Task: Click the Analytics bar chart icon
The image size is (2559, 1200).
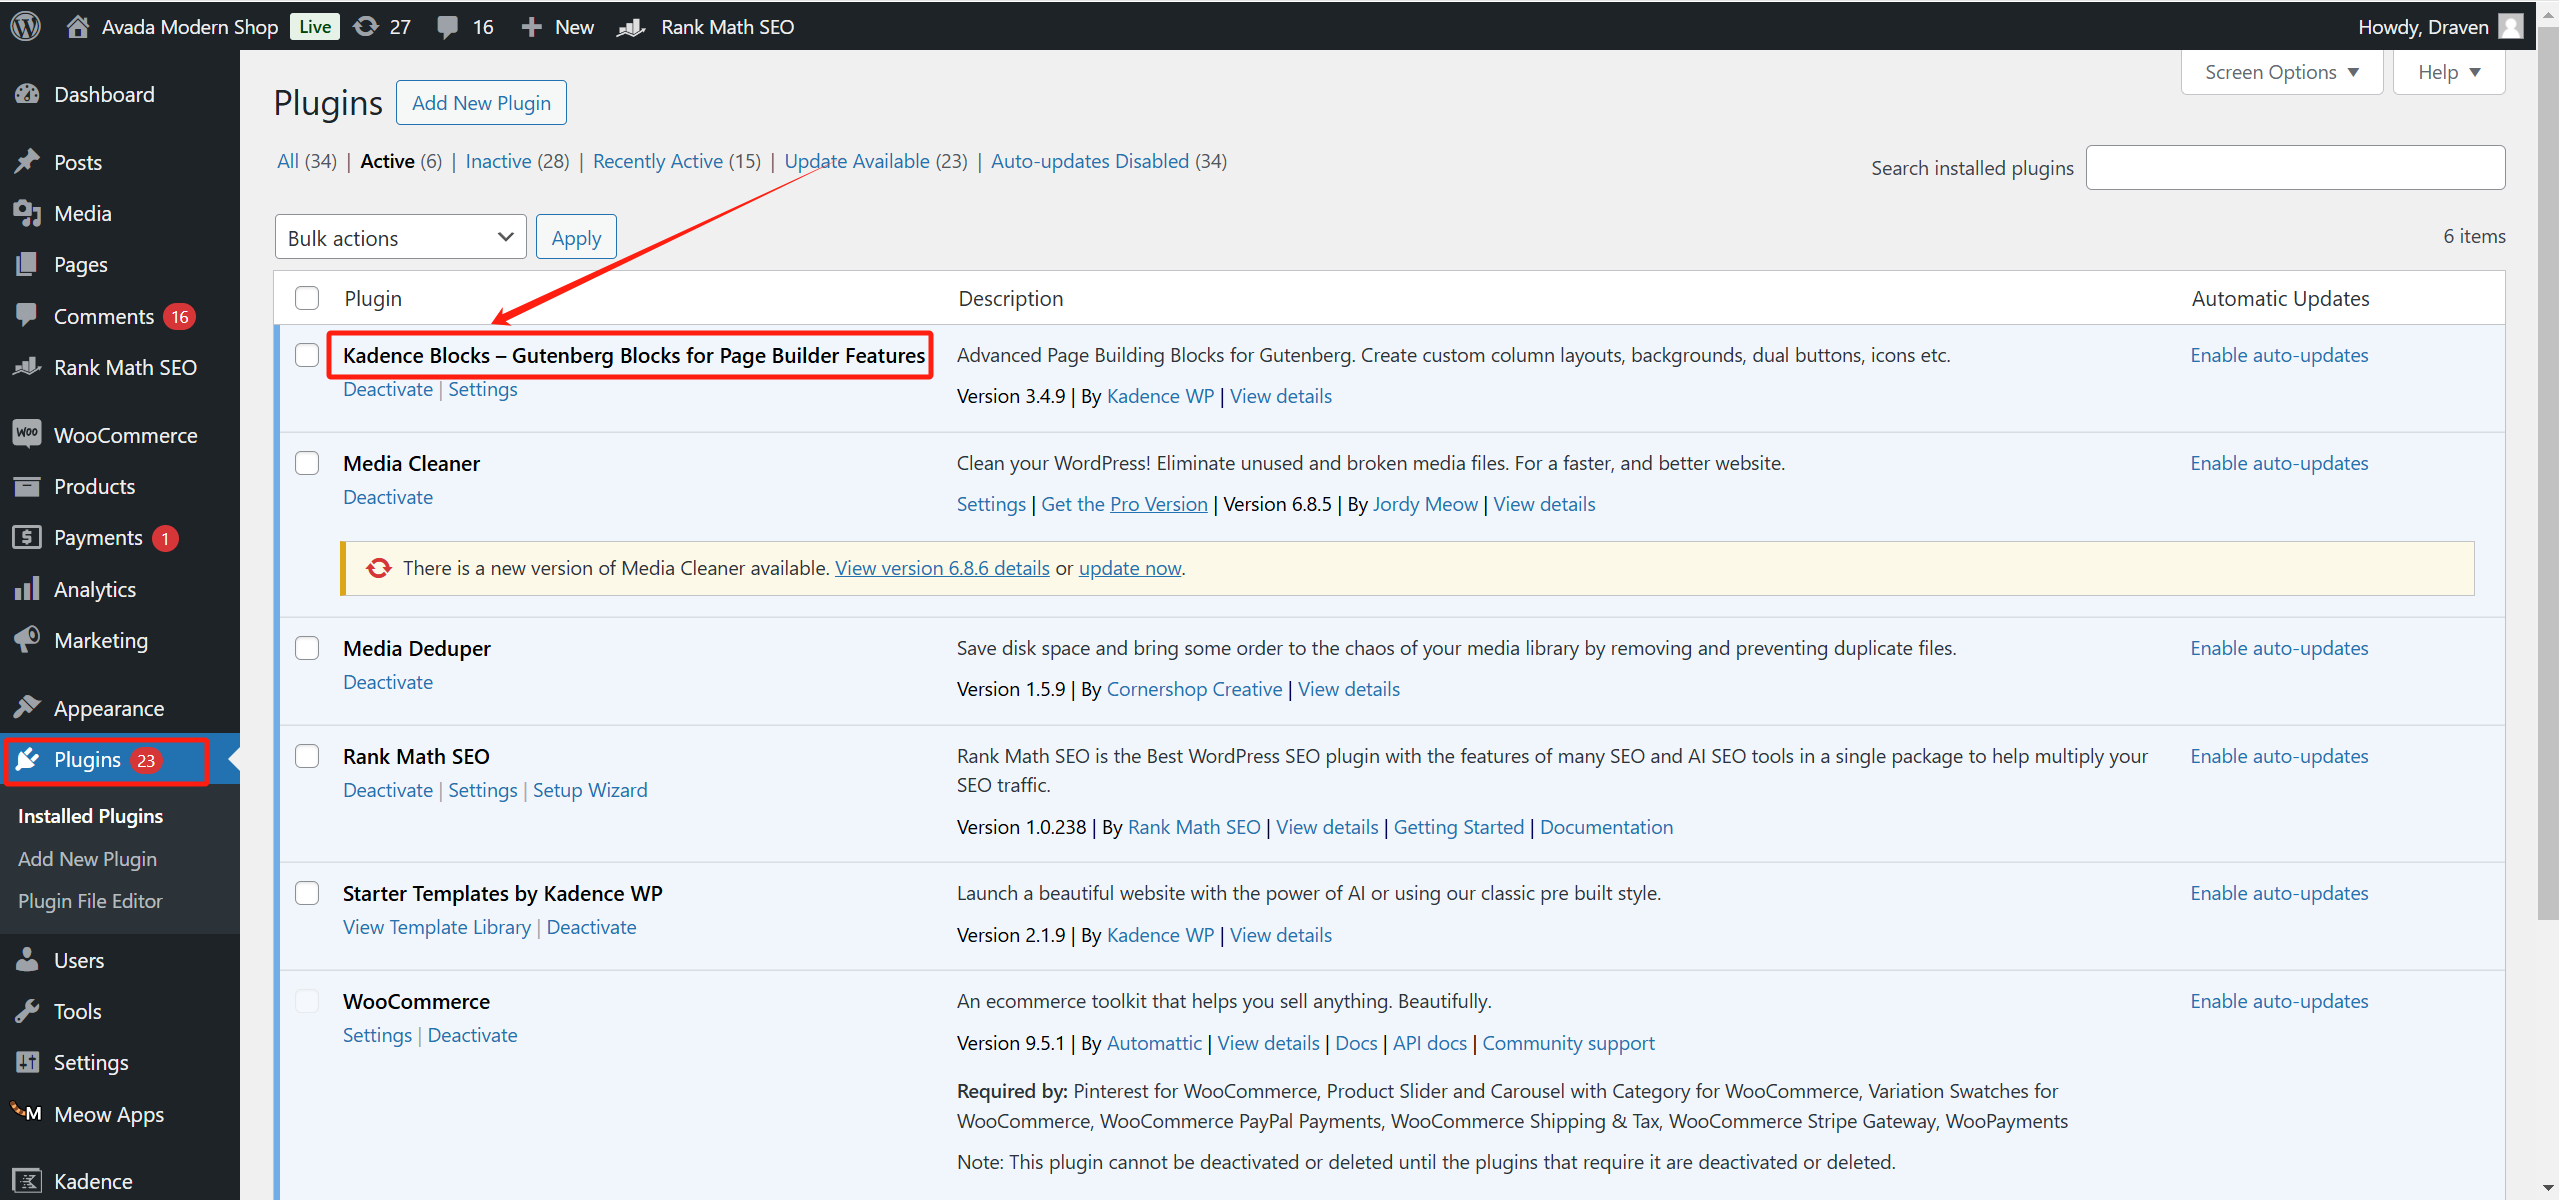Action: [27, 589]
